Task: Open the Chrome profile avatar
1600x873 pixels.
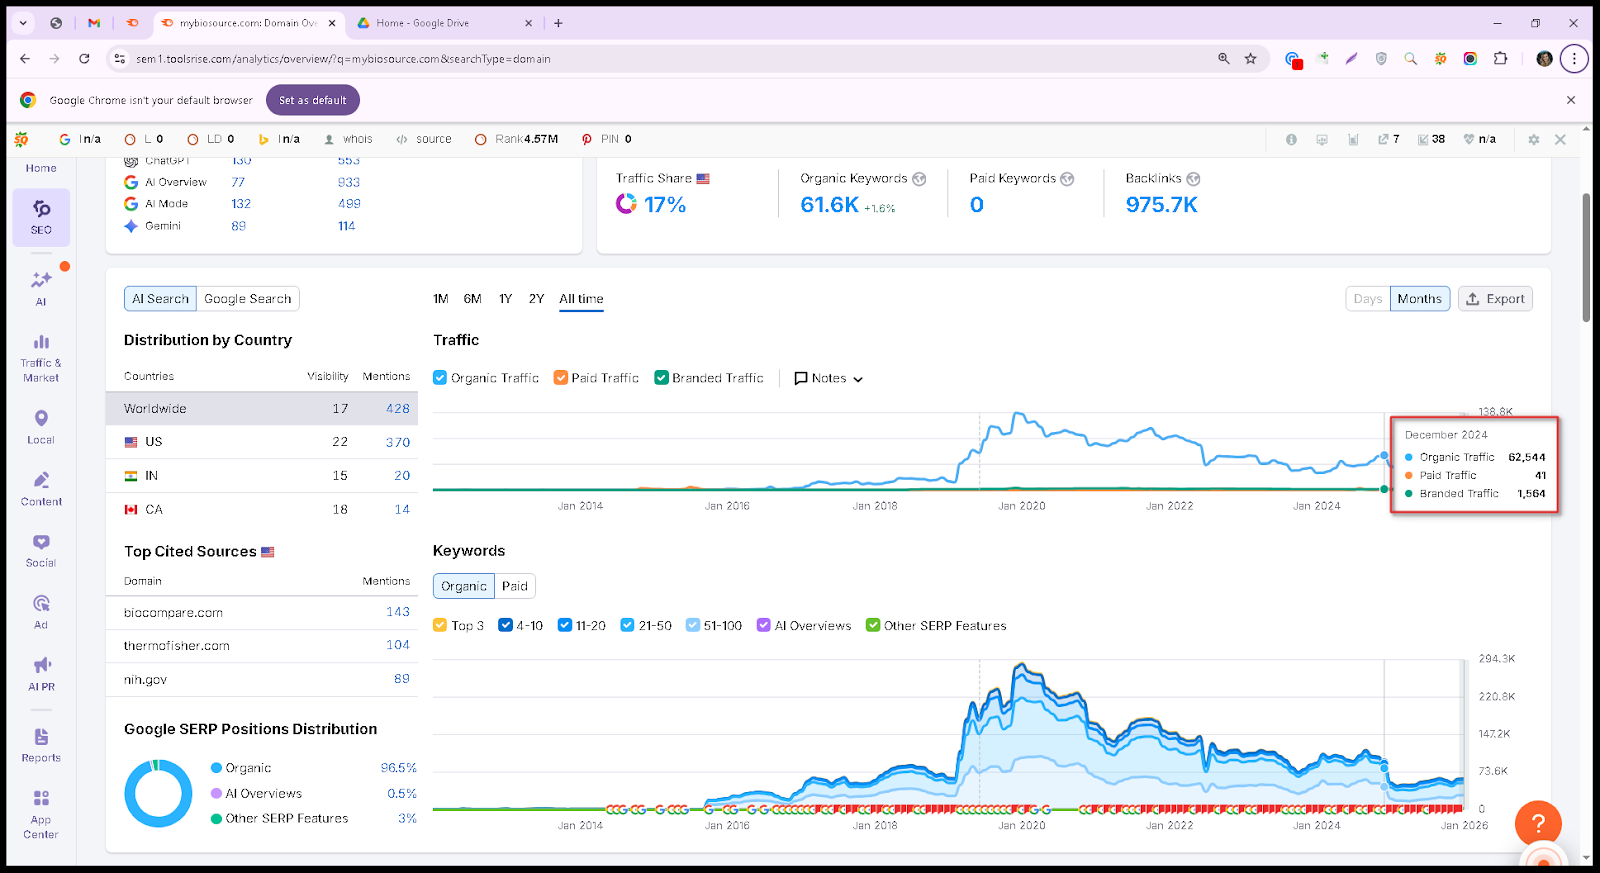Action: tap(1544, 59)
